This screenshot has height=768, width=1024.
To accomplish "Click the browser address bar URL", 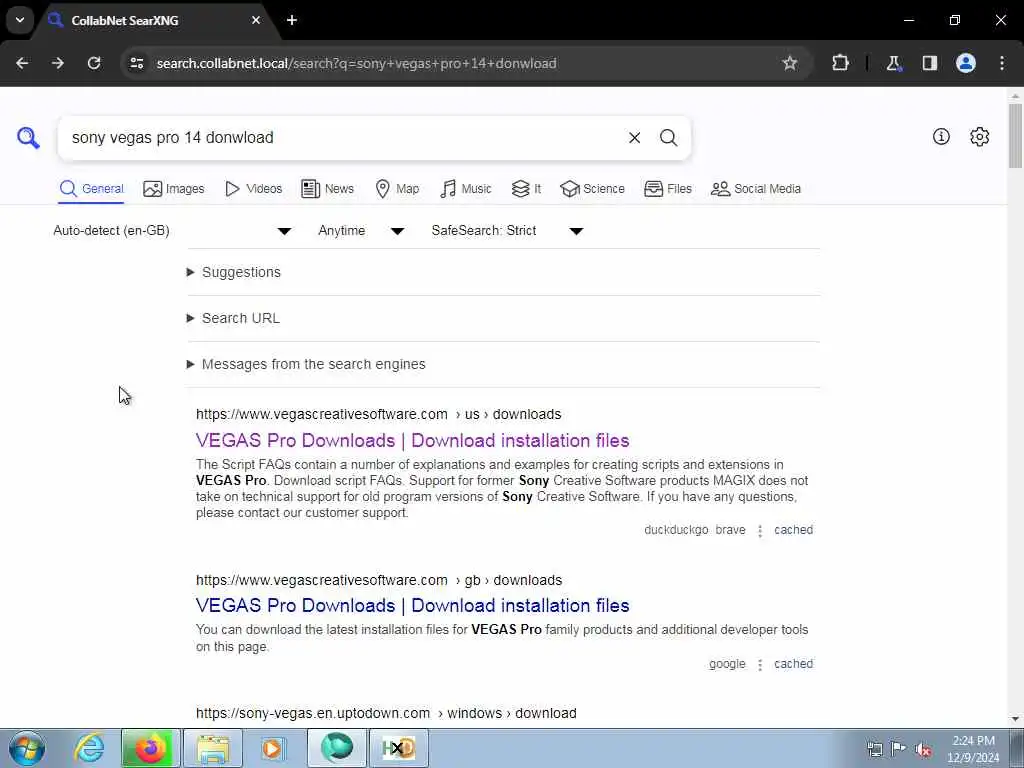I will tap(357, 63).
